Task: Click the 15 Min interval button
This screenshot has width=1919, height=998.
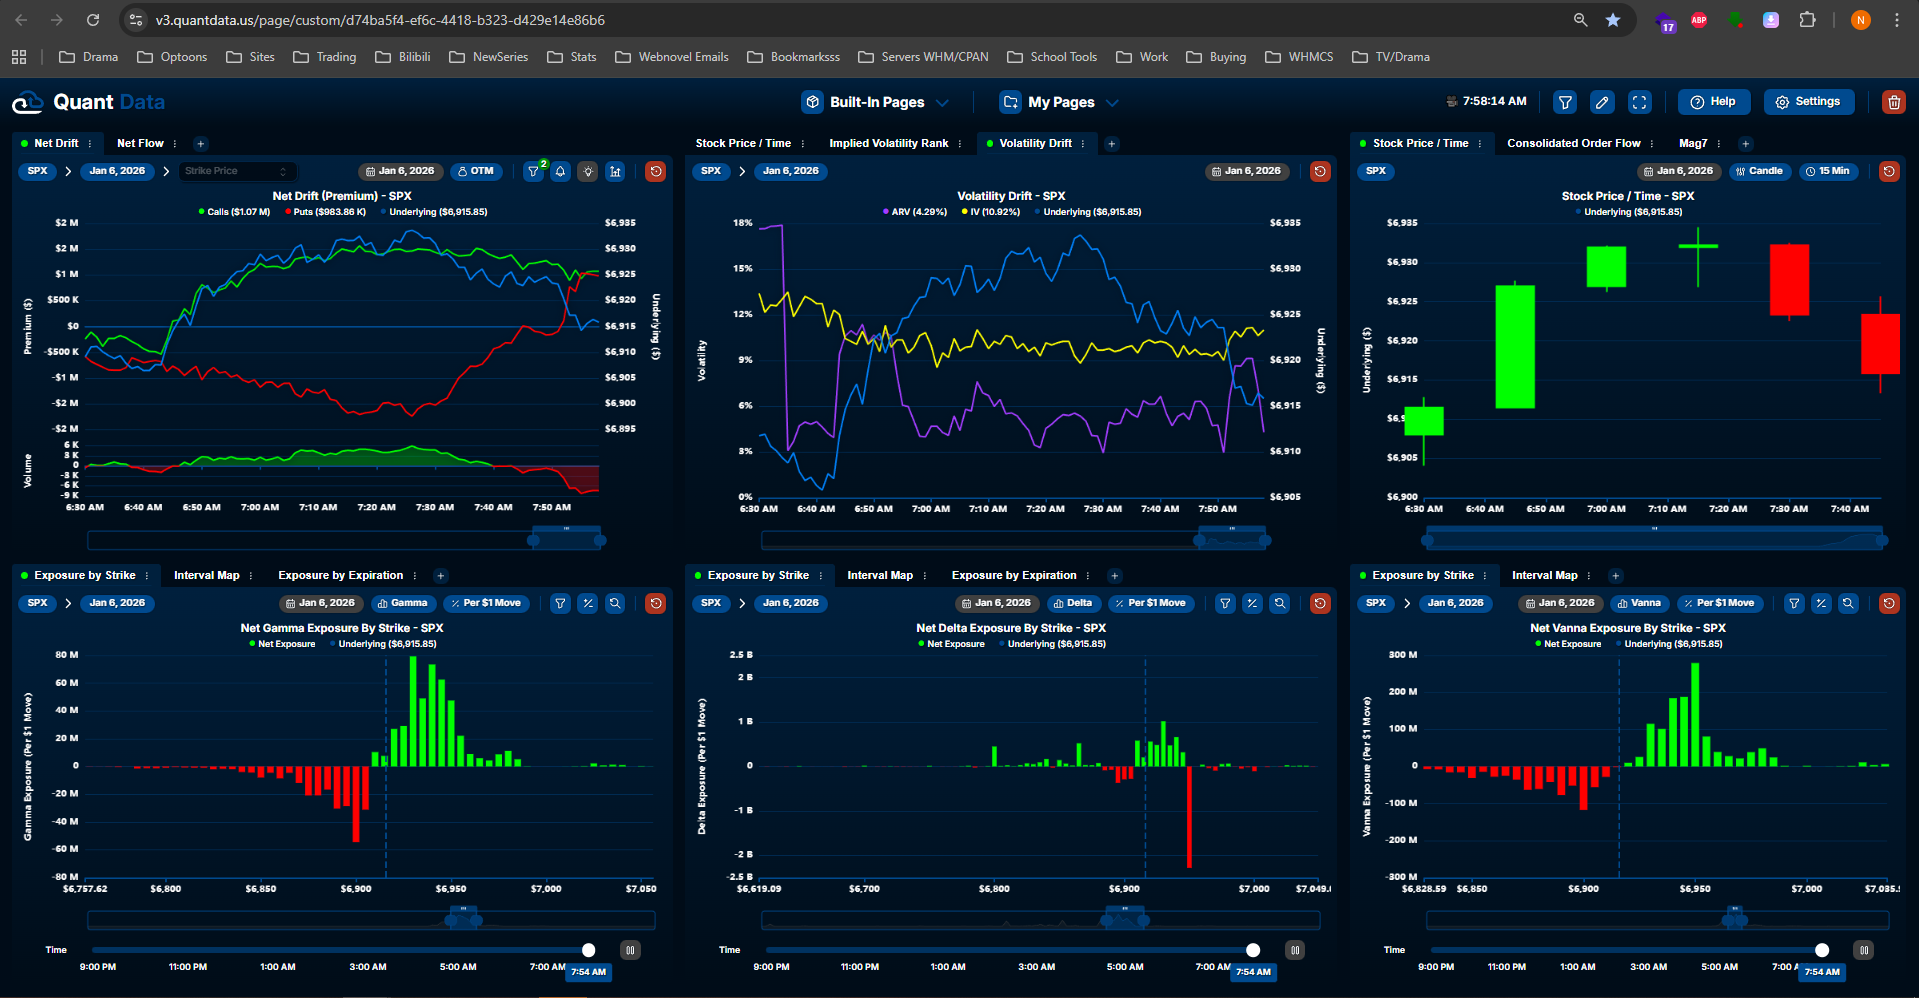Action: (1827, 171)
